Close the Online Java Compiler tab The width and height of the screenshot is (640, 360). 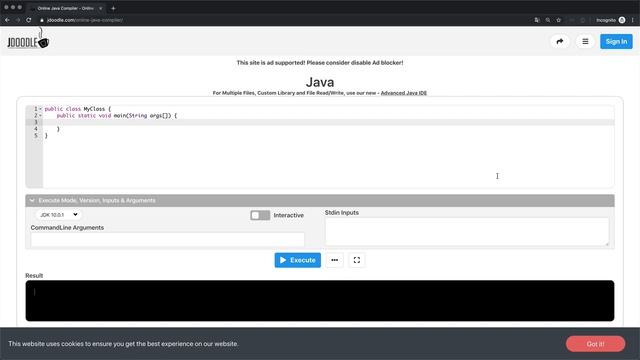pyautogui.click(x=100, y=8)
